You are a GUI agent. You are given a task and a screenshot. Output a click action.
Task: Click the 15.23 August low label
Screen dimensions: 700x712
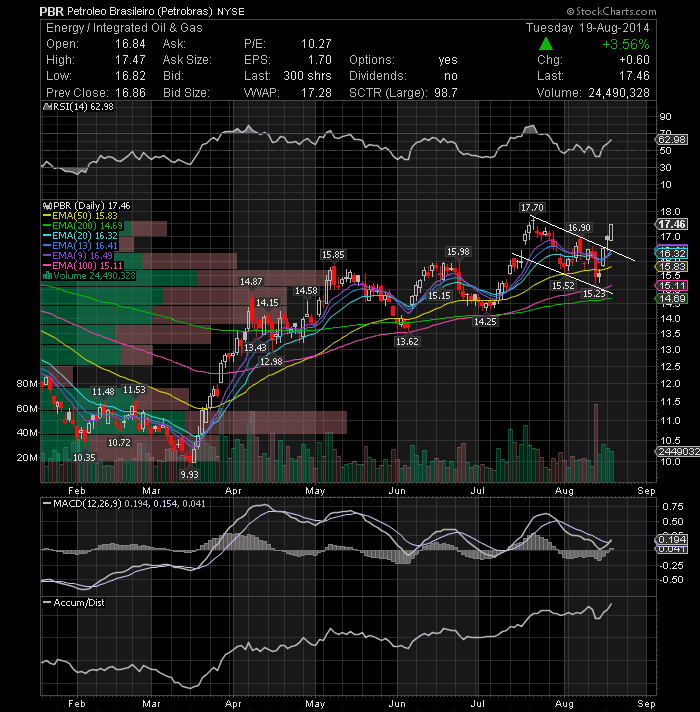click(594, 294)
